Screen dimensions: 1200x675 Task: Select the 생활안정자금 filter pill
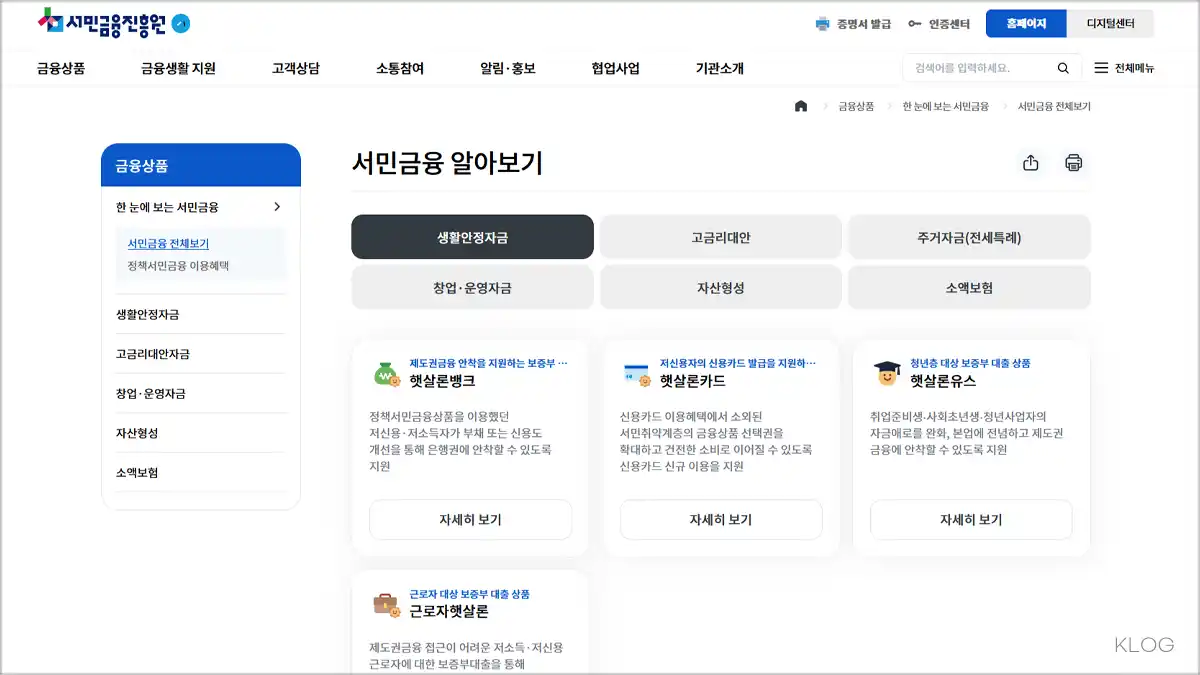coord(471,236)
